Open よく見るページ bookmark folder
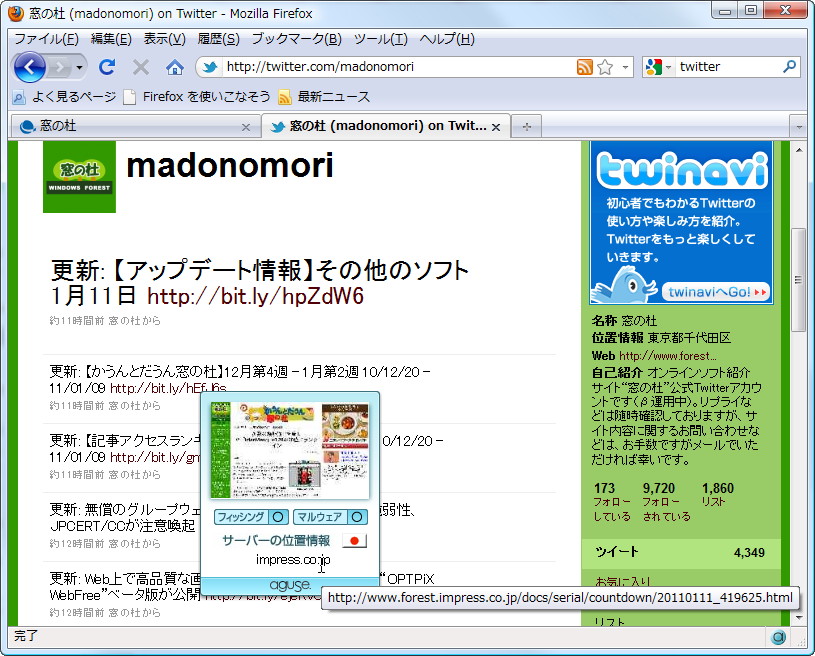The width and height of the screenshot is (815, 656). coord(64,97)
